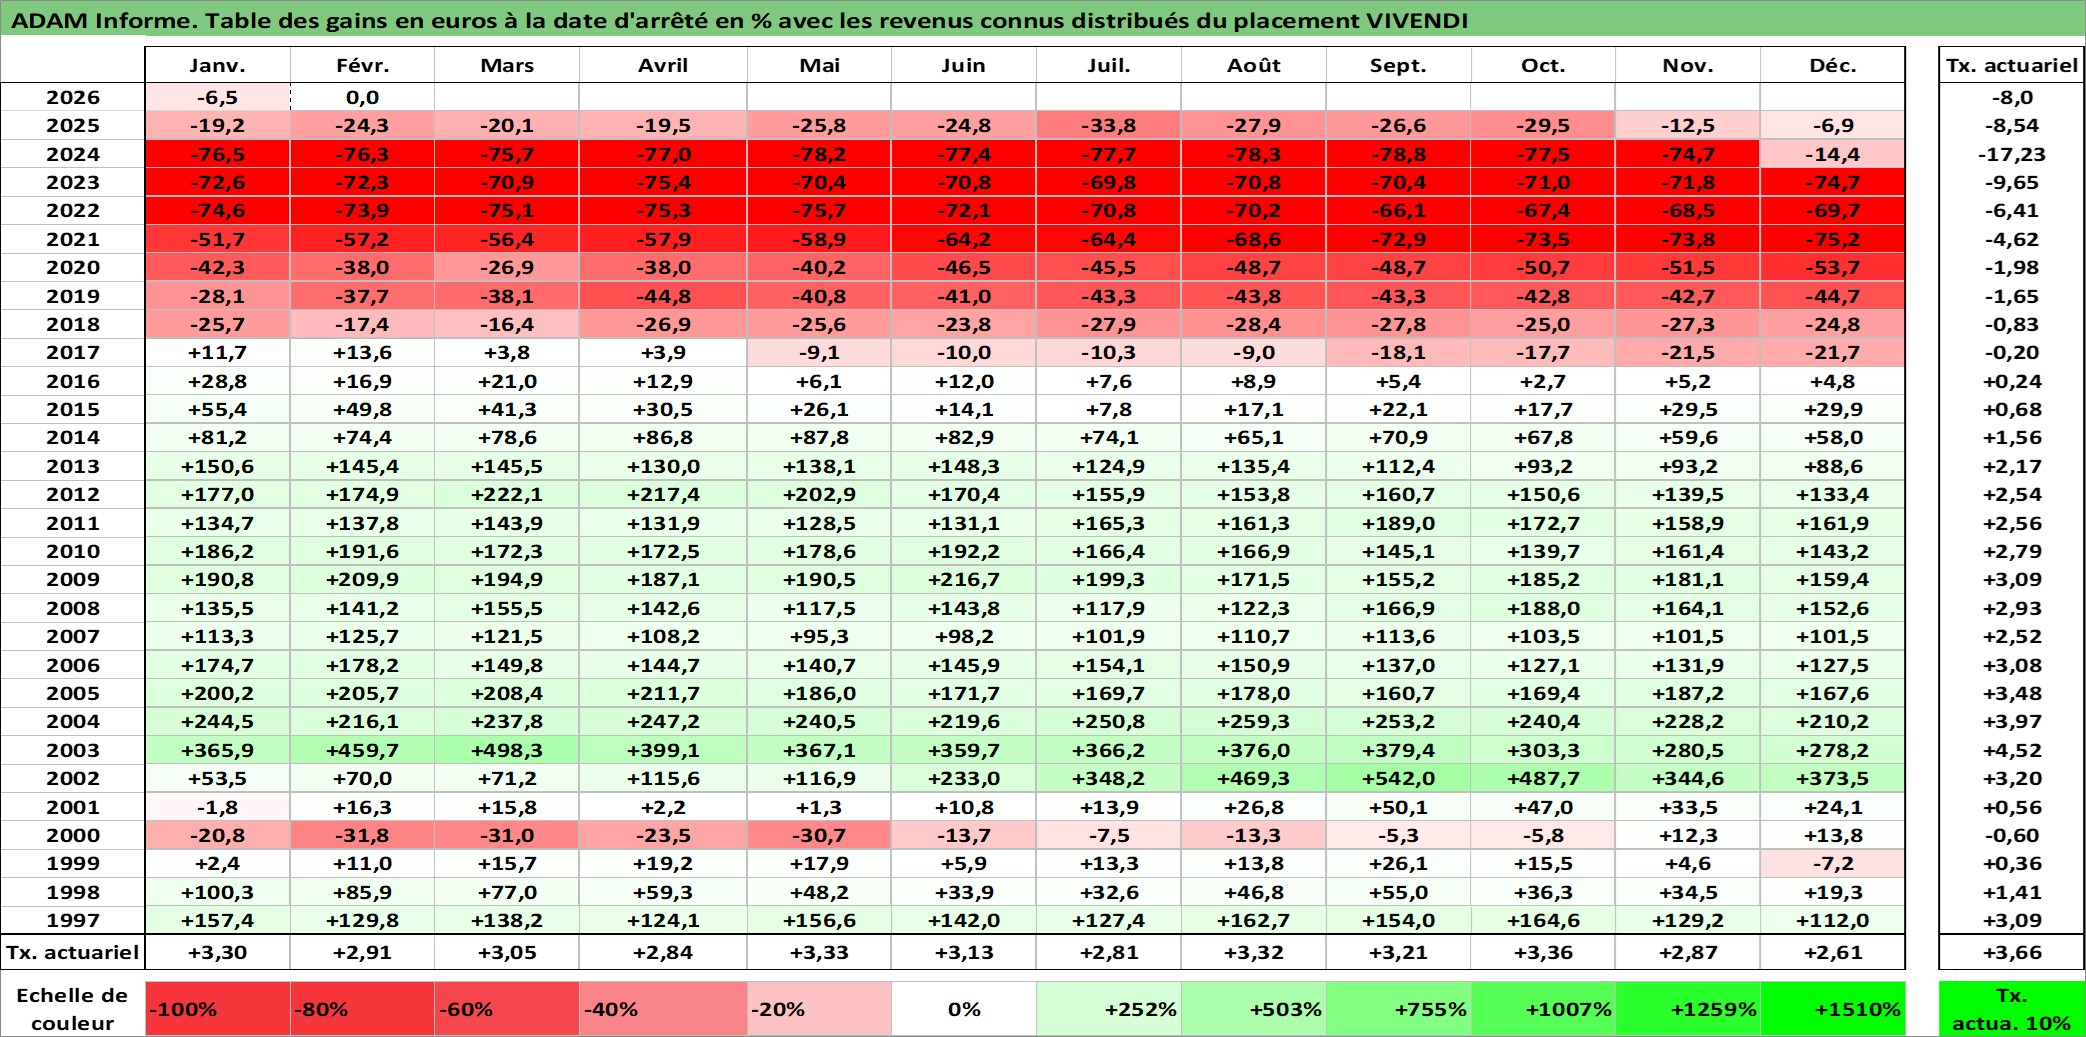Click the overall actuarial rate +3,66
Viewport: 2086px width, 1037px height.
2012,952
